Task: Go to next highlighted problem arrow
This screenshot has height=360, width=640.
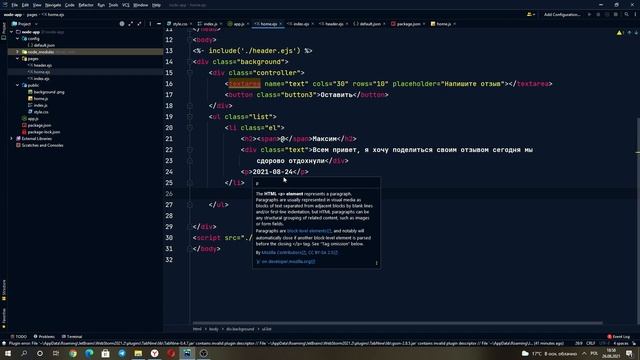Action: pyautogui.click(x=636, y=33)
